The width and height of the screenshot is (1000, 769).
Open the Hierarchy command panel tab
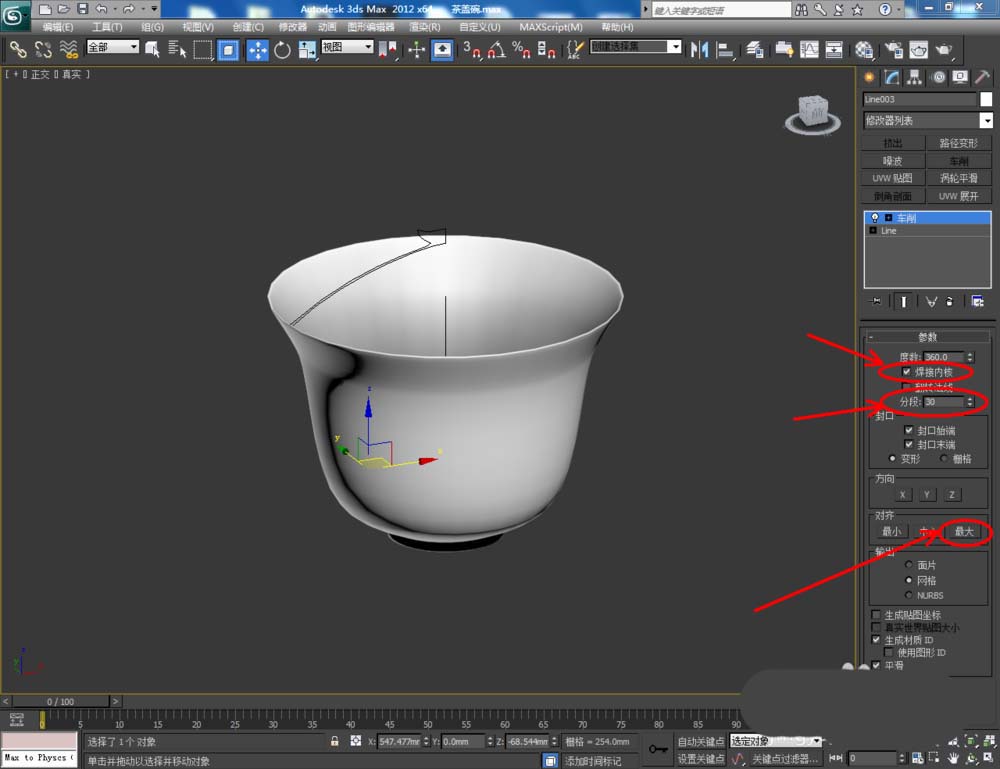(x=915, y=77)
